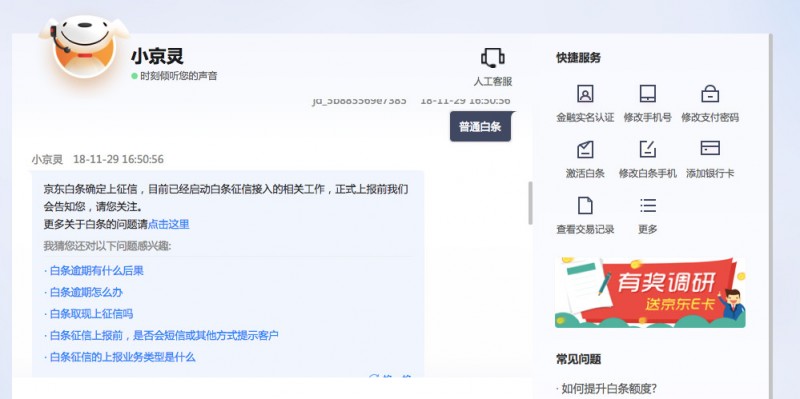This screenshot has height=399, width=800.
Task: Select the 激活白条 icon
Action: point(585,149)
